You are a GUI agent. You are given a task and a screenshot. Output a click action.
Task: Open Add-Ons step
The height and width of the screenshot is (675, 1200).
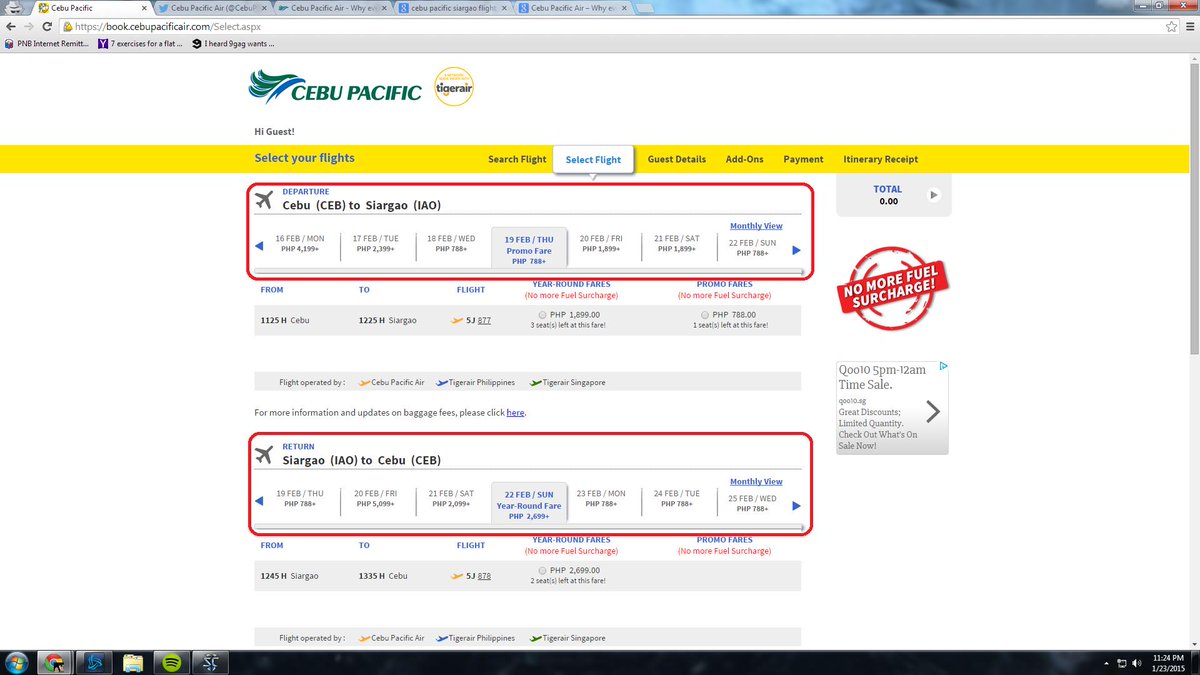point(744,159)
